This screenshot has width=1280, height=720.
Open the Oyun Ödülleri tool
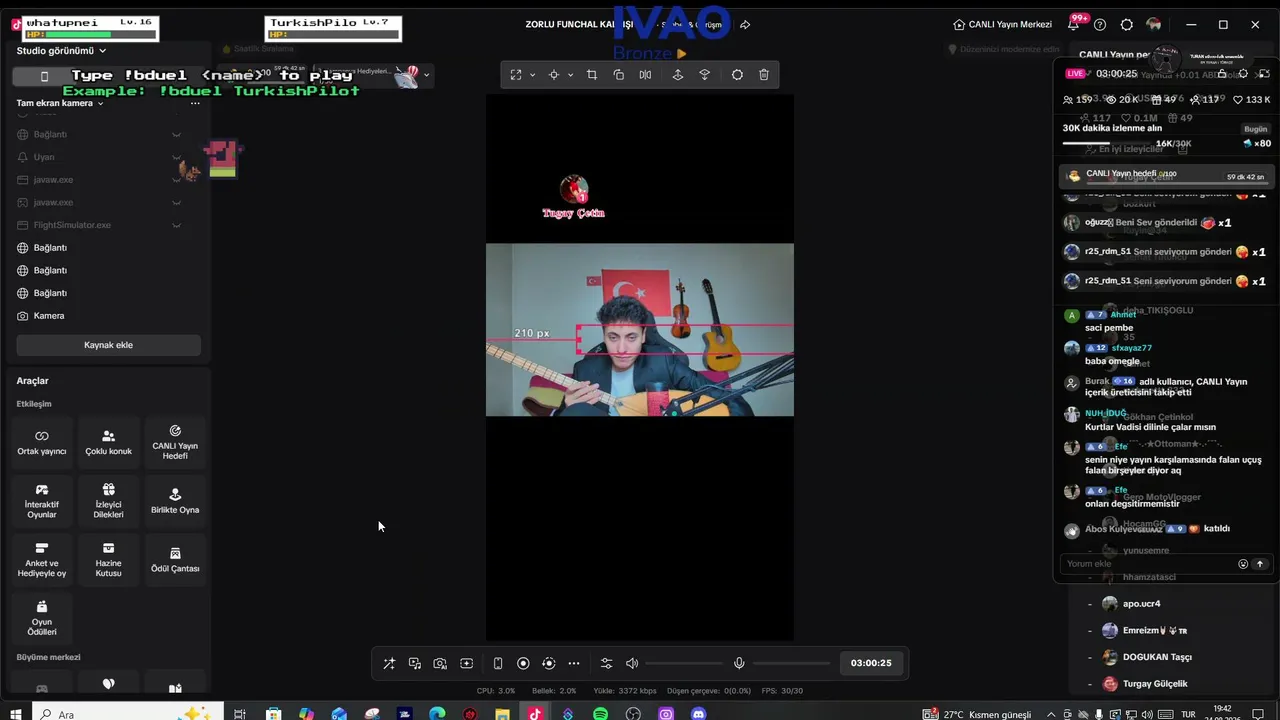(42, 619)
